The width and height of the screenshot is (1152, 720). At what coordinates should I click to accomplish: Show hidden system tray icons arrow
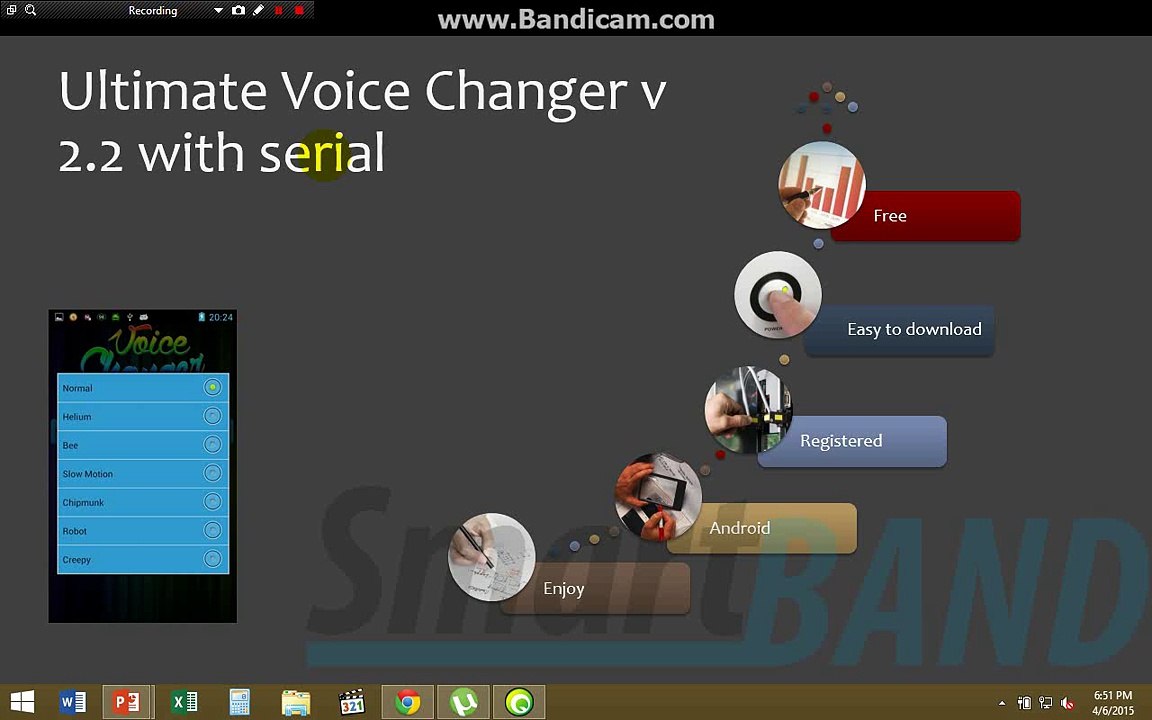click(1002, 704)
